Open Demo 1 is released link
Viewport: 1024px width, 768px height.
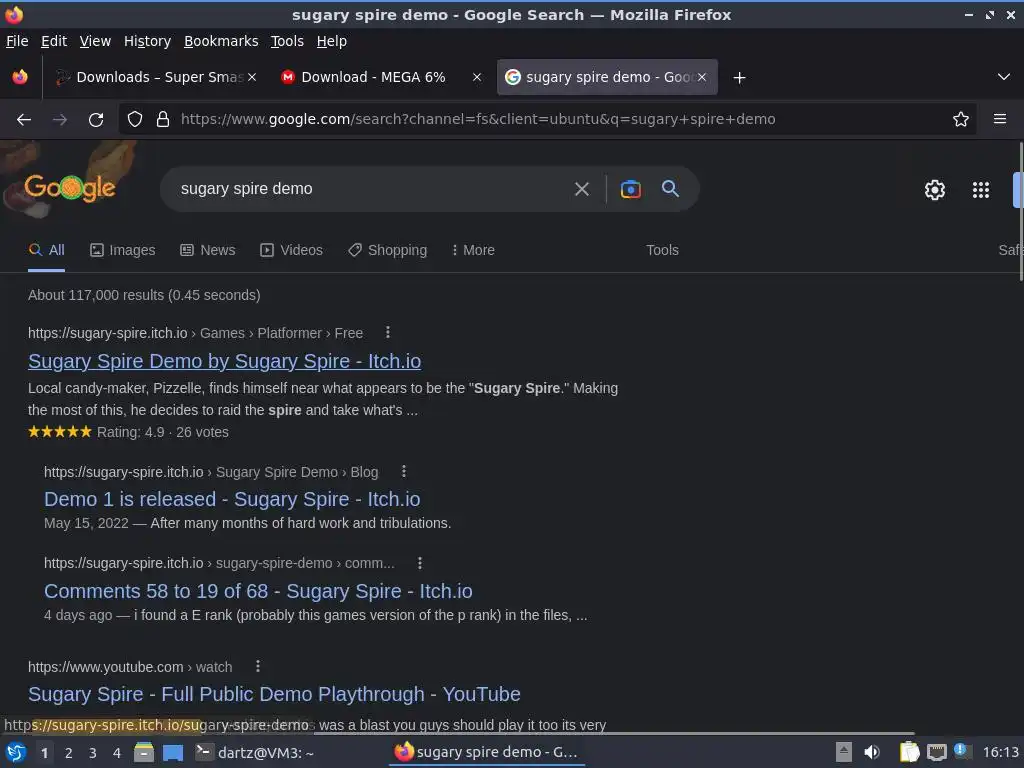tap(232, 499)
